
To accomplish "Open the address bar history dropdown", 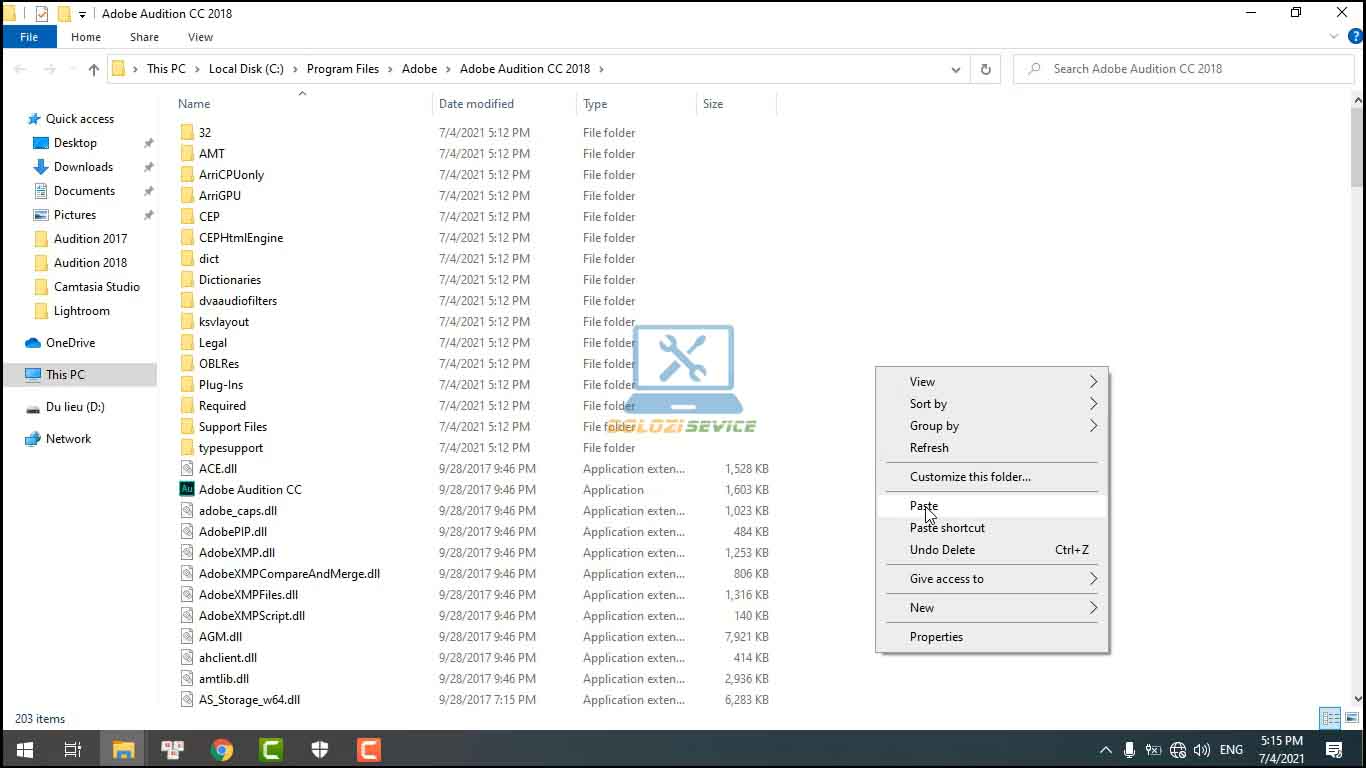I will pyautogui.click(x=956, y=69).
